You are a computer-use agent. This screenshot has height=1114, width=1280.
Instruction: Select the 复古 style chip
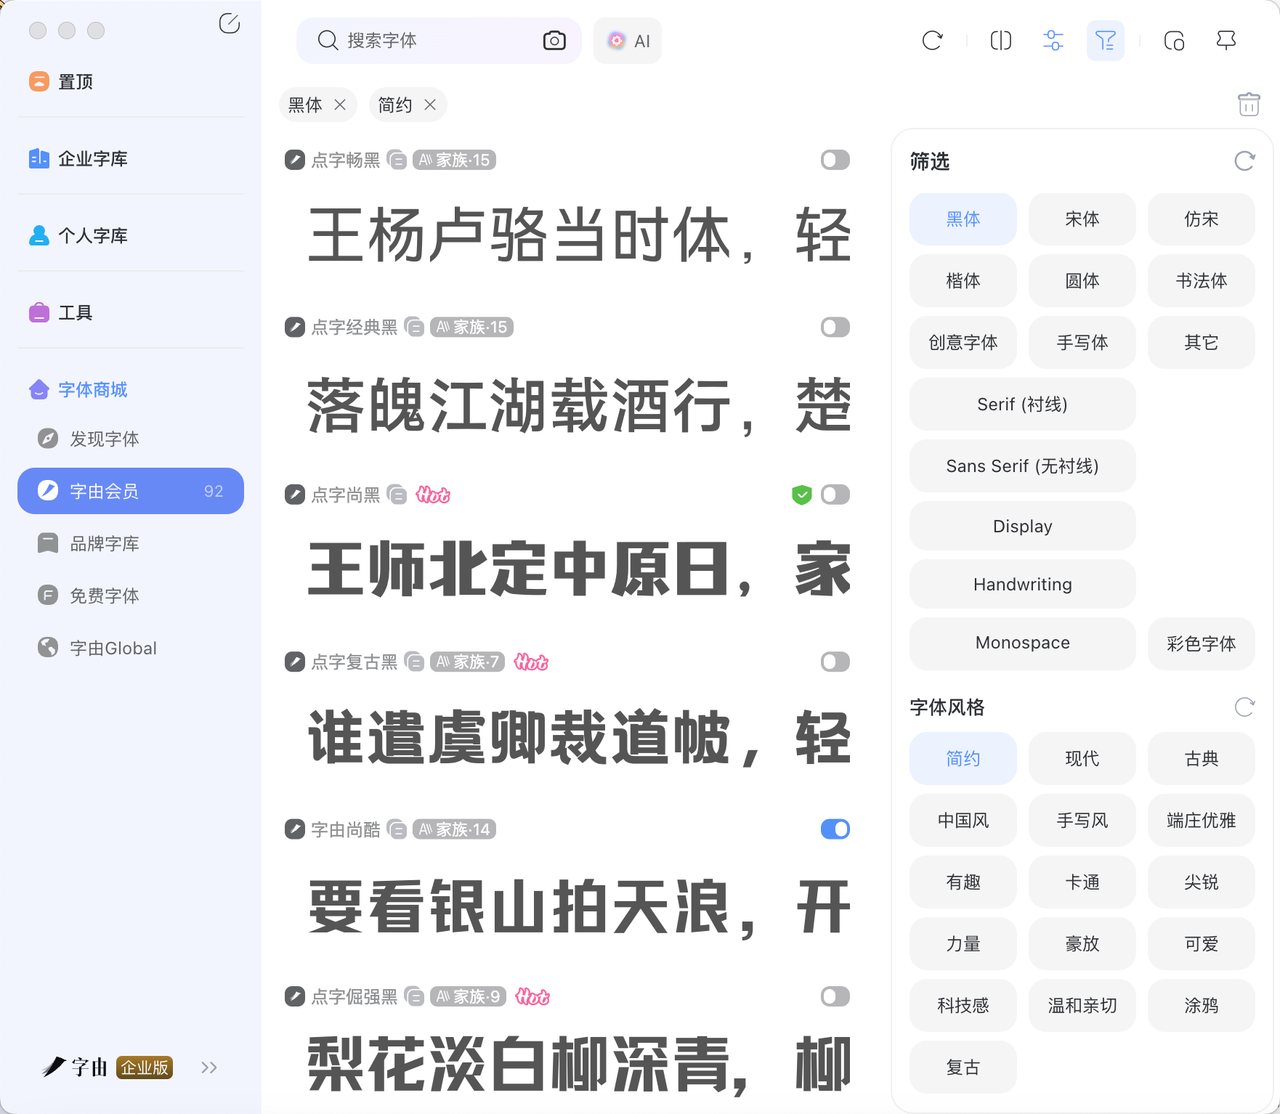[963, 1067]
